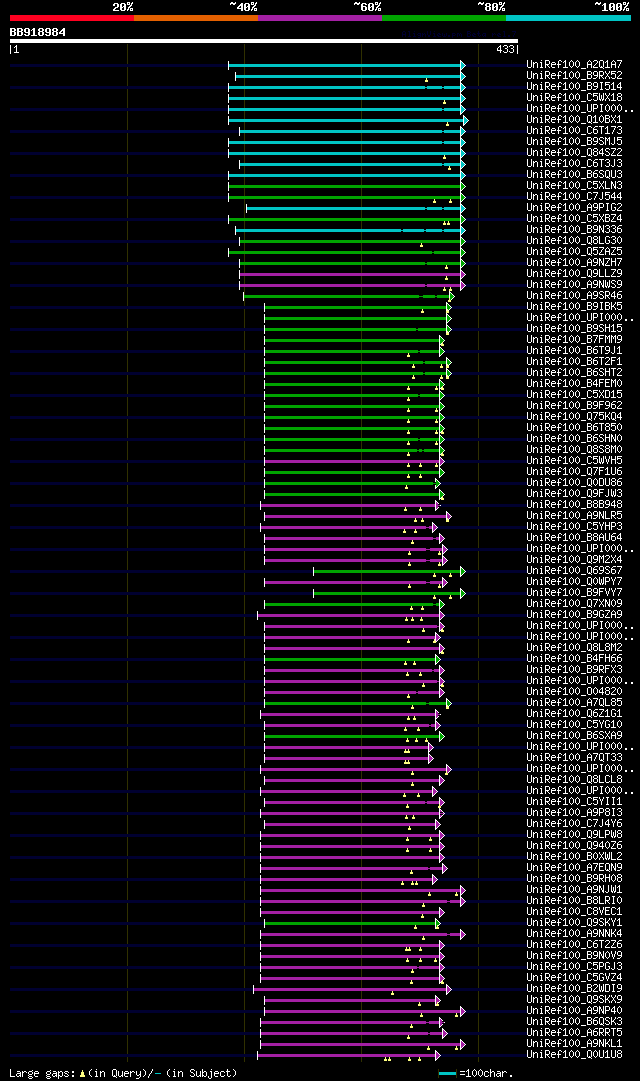Open the UniRef100_Q9SKY1 hit
640x1081 pixels.
tap(574, 922)
